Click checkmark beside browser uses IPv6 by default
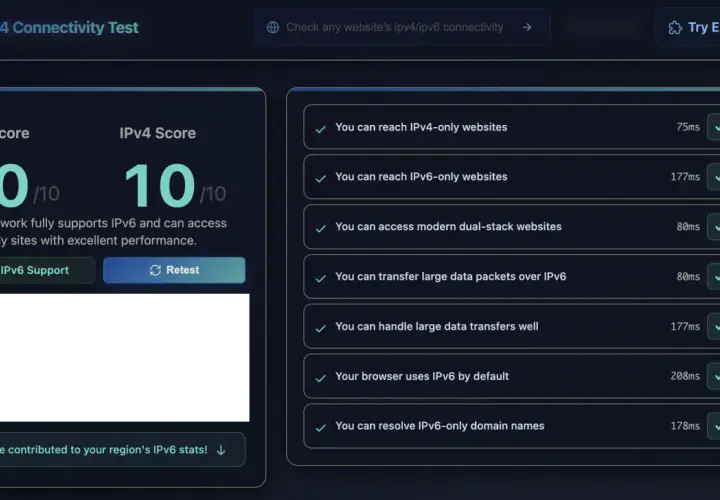 click(x=321, y=378)
